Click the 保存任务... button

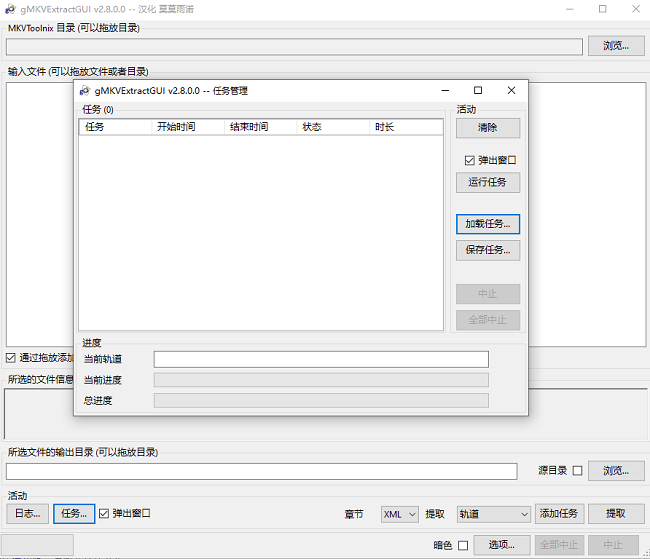click(x=488, y=250)
